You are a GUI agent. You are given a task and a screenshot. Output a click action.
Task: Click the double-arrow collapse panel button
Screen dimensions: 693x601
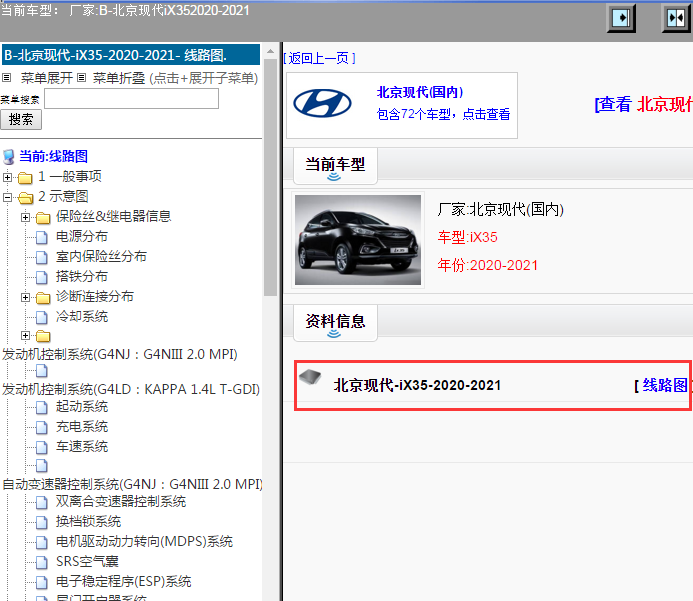[676, 18]
